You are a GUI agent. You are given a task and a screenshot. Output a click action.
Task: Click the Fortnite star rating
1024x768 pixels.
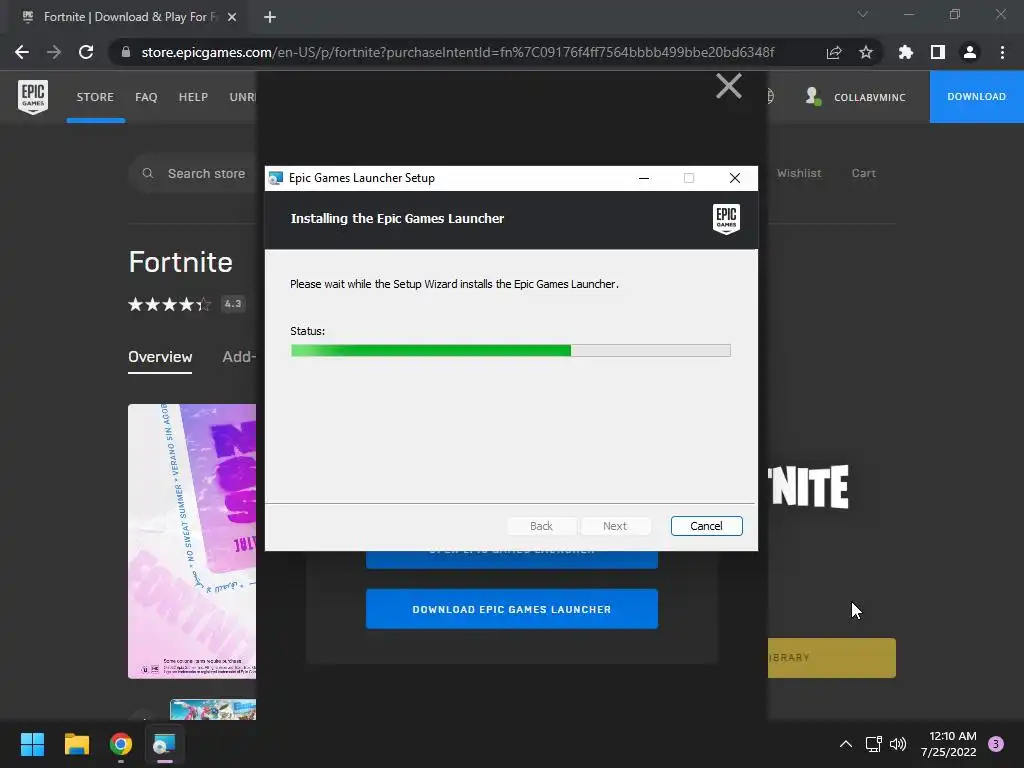(170, 304)
